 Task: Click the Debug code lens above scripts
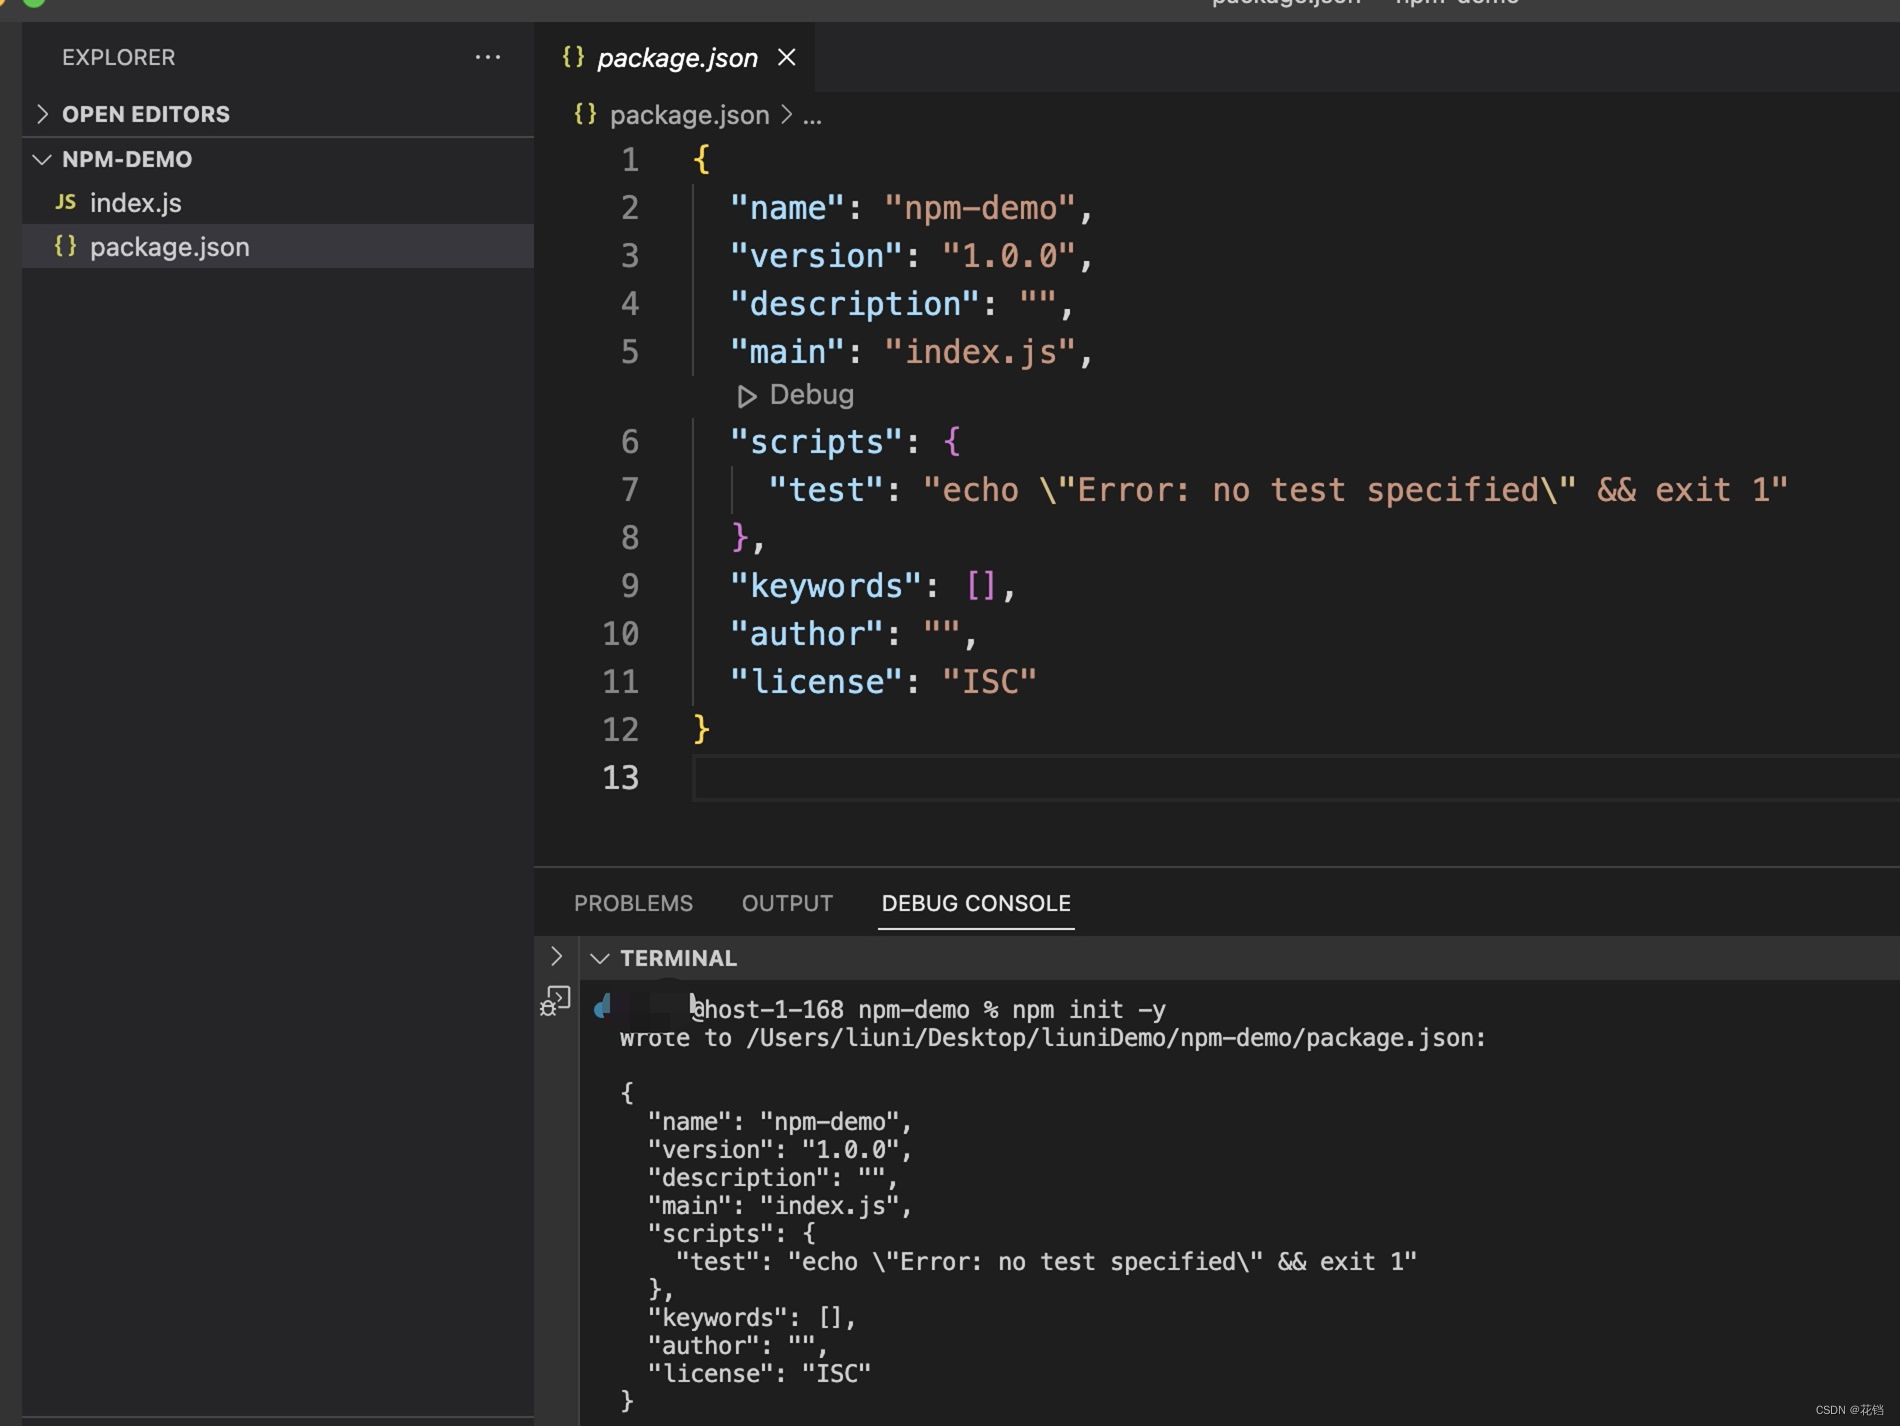(x=811, y=395)
